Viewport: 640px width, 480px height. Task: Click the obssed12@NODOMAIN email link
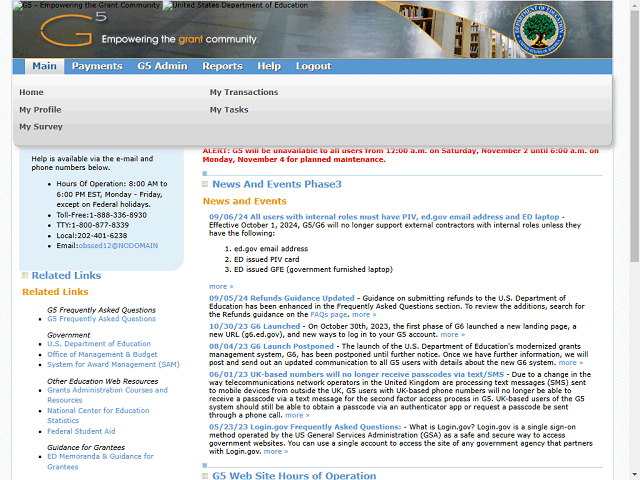click(x=118, y=246)
